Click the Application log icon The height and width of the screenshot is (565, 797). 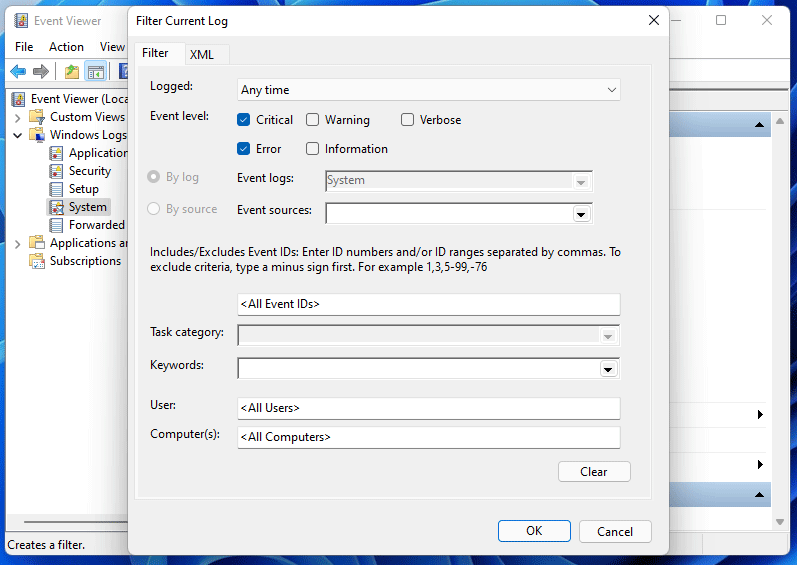[x=56, y=153]
